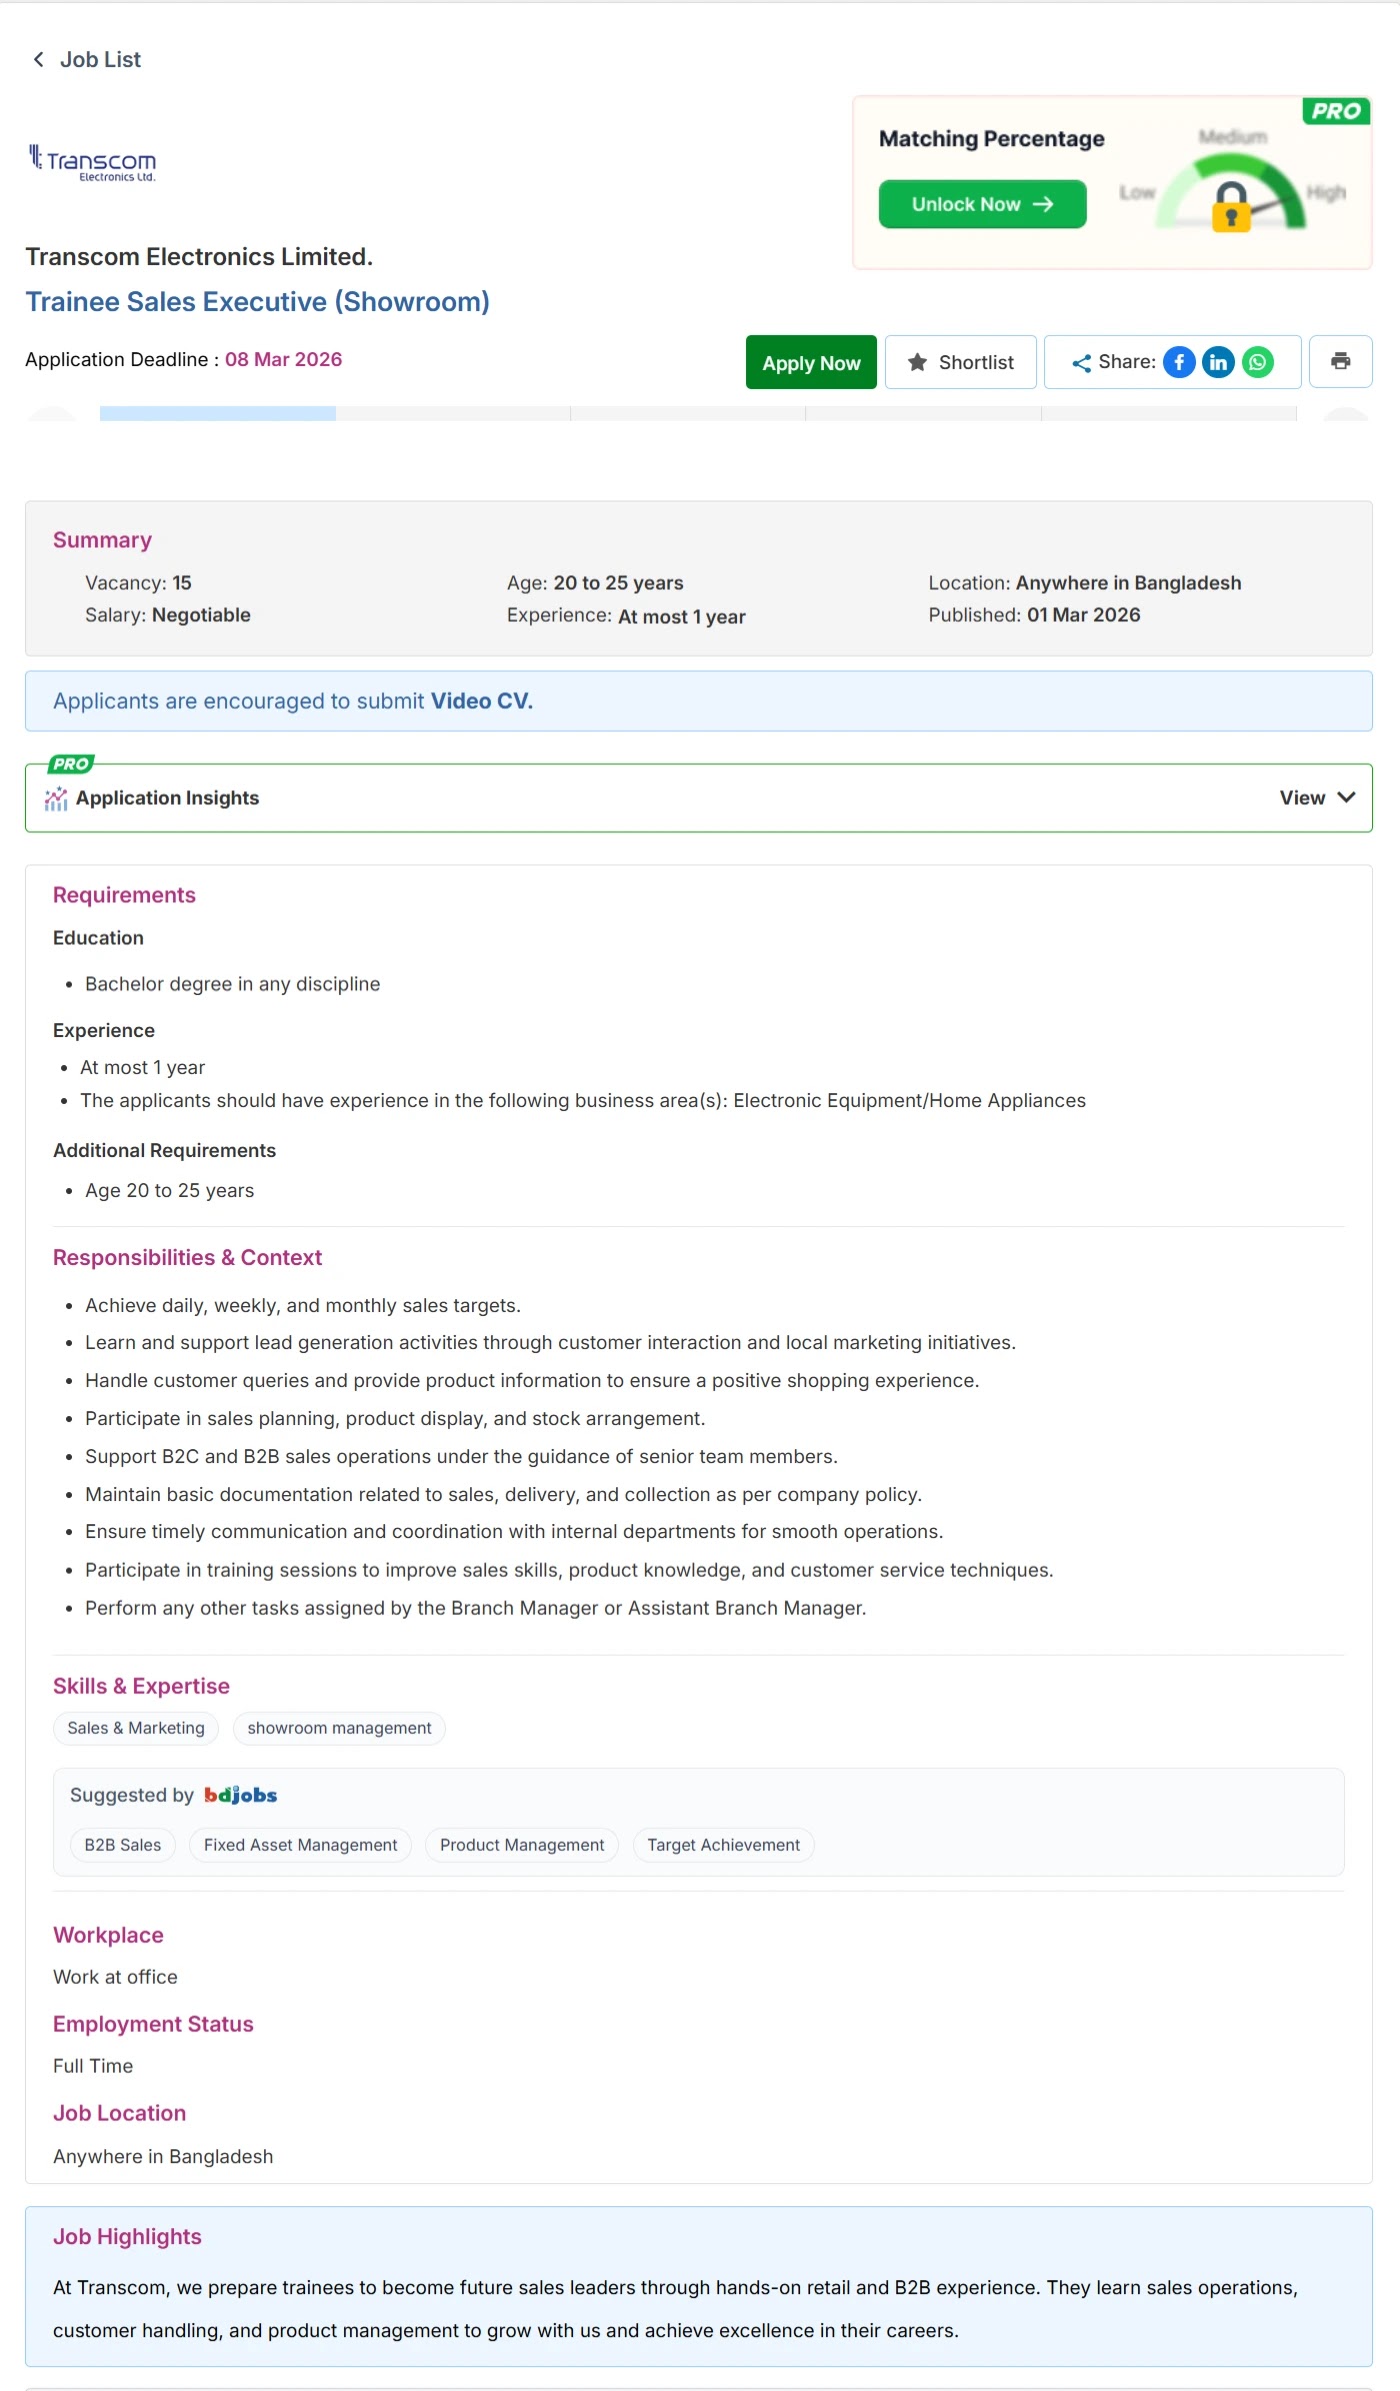Share the job via WhatsApp

1258,362
